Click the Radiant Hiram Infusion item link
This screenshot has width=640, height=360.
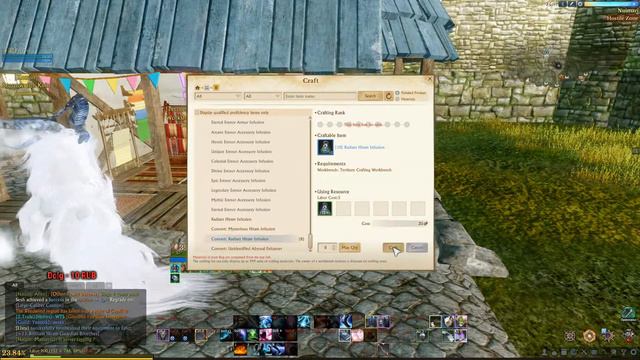(360, 147)
